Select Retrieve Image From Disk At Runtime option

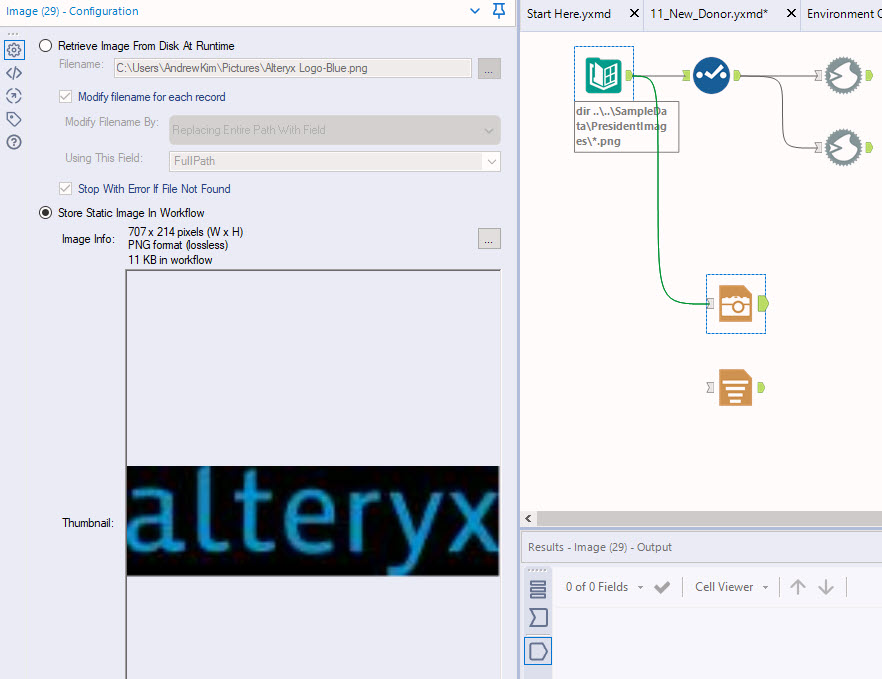(x=44, y=45)
